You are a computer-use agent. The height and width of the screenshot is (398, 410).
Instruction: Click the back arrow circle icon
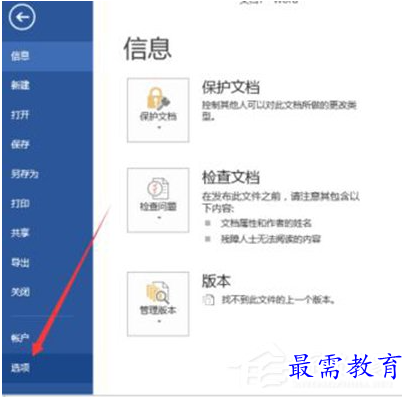[x=22, y=17]
